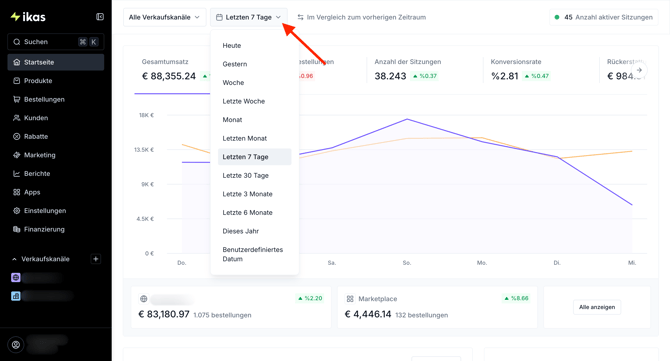Click the Marketing sidebar icon
The height and width of the screenshot is (361, 670).
(x=17, y=155)
